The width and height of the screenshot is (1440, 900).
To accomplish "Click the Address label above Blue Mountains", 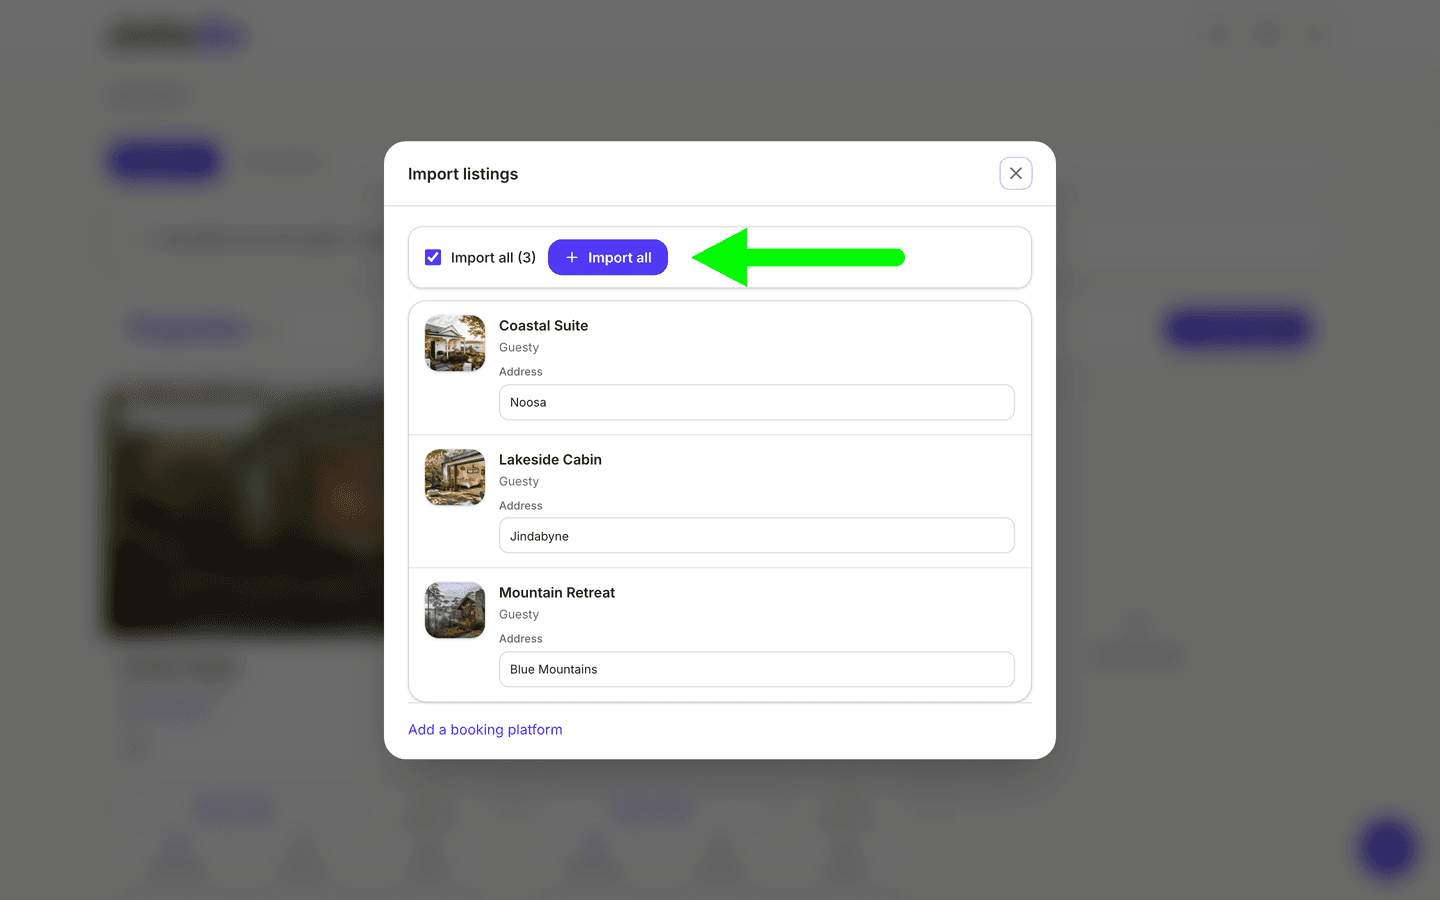I will coord(521,639).
